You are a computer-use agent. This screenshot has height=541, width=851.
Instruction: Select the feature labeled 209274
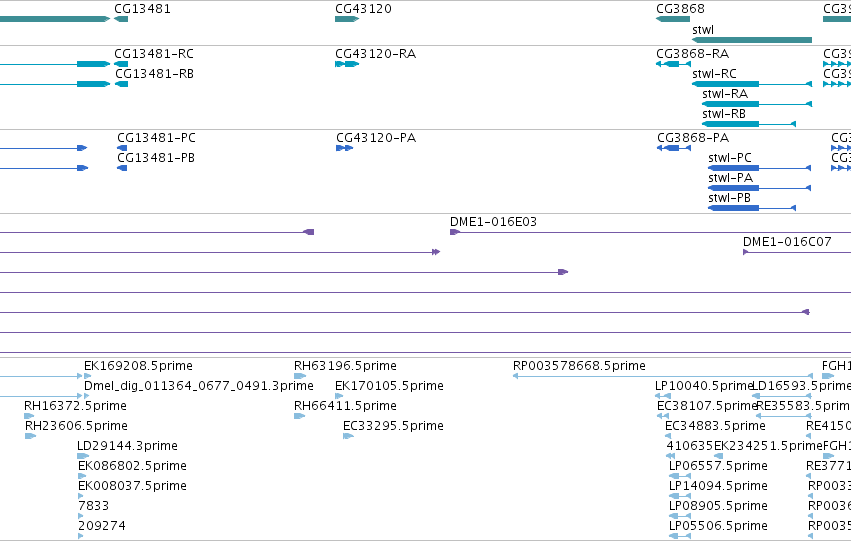point(81,536)
